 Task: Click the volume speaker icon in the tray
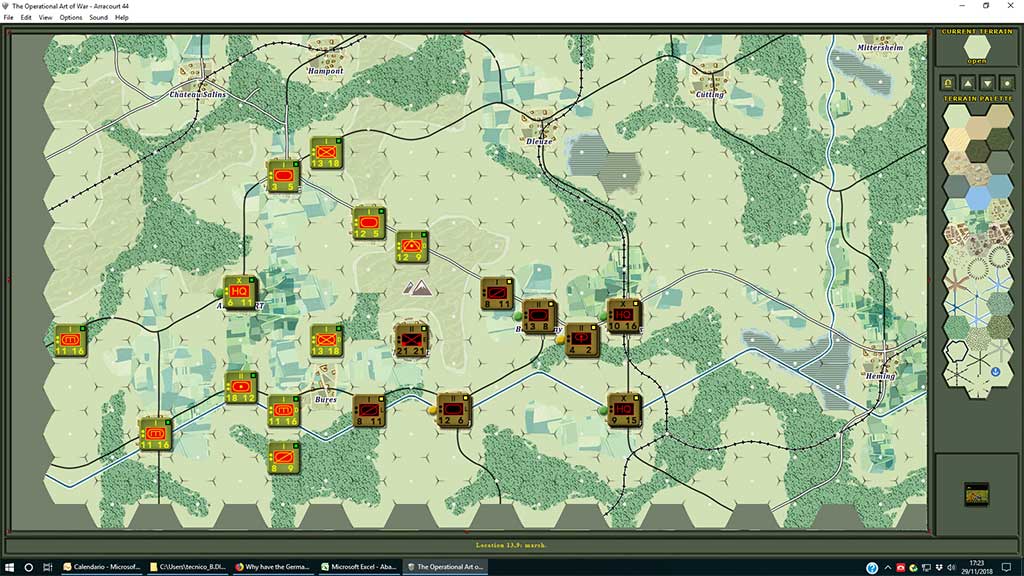(951, 568)
